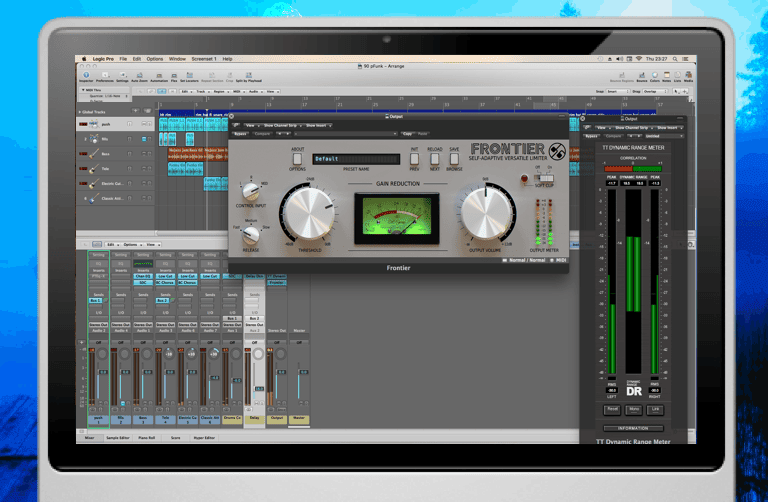Viewport: 768px width, 502px height.
Task: Click the volume icon in menu bar
Action: coord(620,59)
